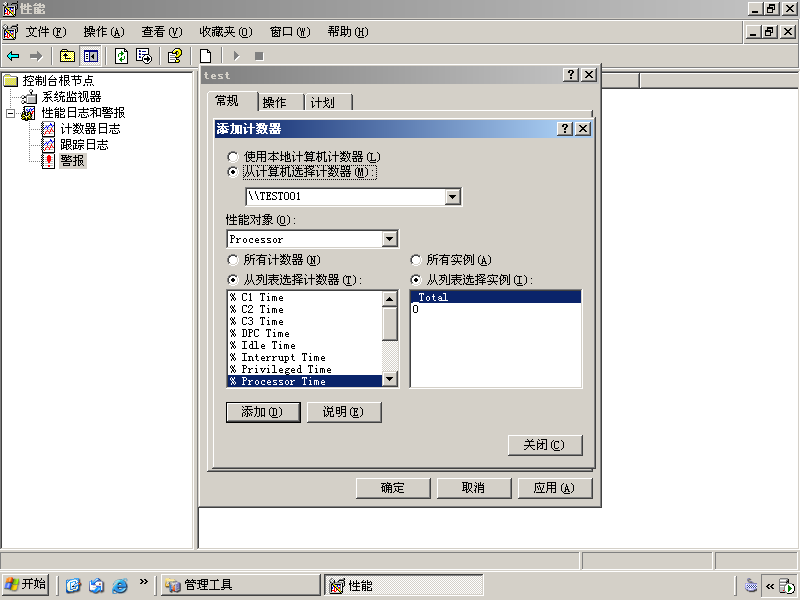Click the Forward arrow toolbar icon

(35, 56)
